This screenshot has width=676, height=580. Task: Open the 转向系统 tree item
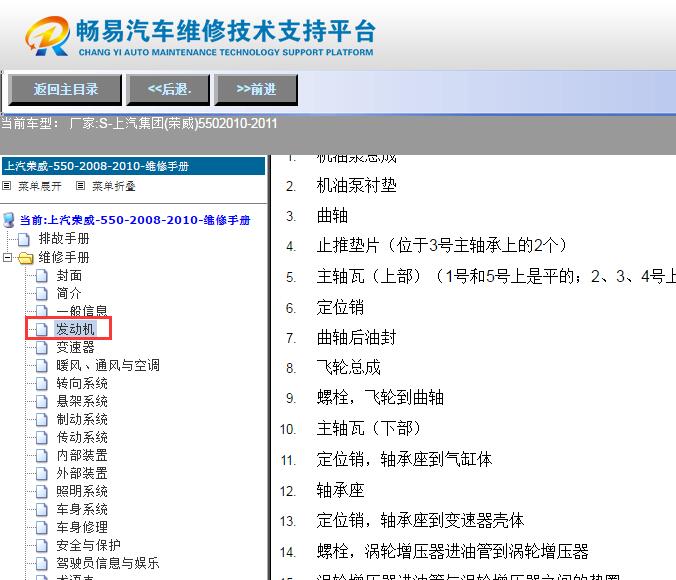point(82,383)
